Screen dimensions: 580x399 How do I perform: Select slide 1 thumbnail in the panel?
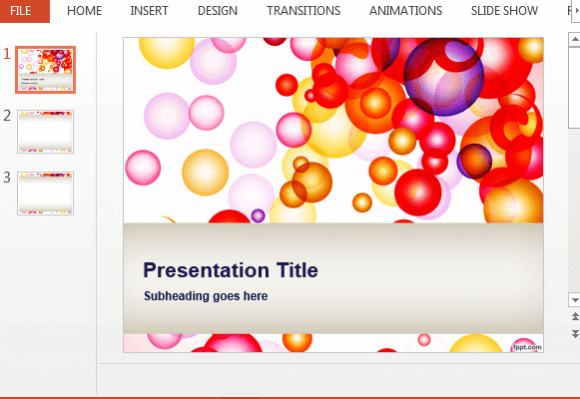(x=45, y=70)
